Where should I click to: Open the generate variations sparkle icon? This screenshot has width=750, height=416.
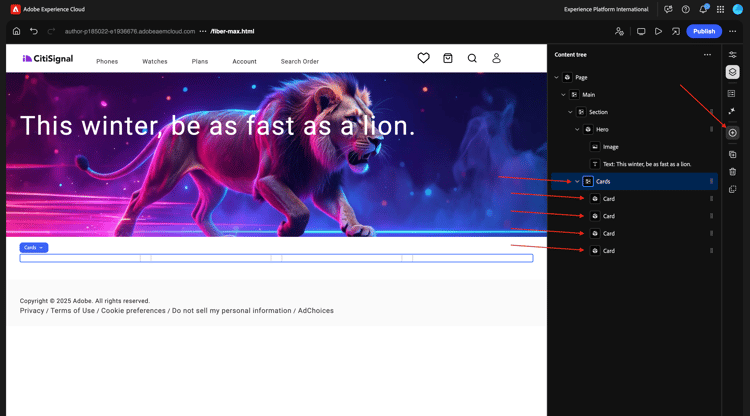731,111
